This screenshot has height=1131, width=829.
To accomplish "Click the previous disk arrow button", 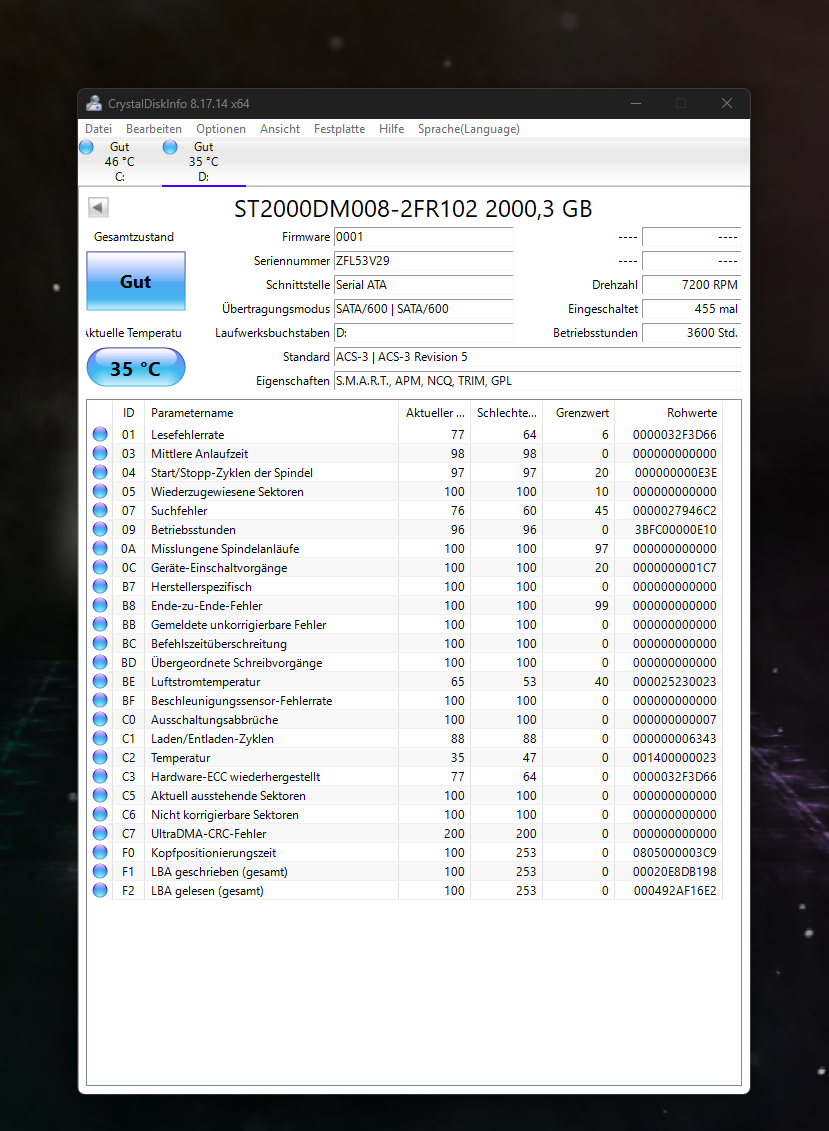I will pos(98,208).
